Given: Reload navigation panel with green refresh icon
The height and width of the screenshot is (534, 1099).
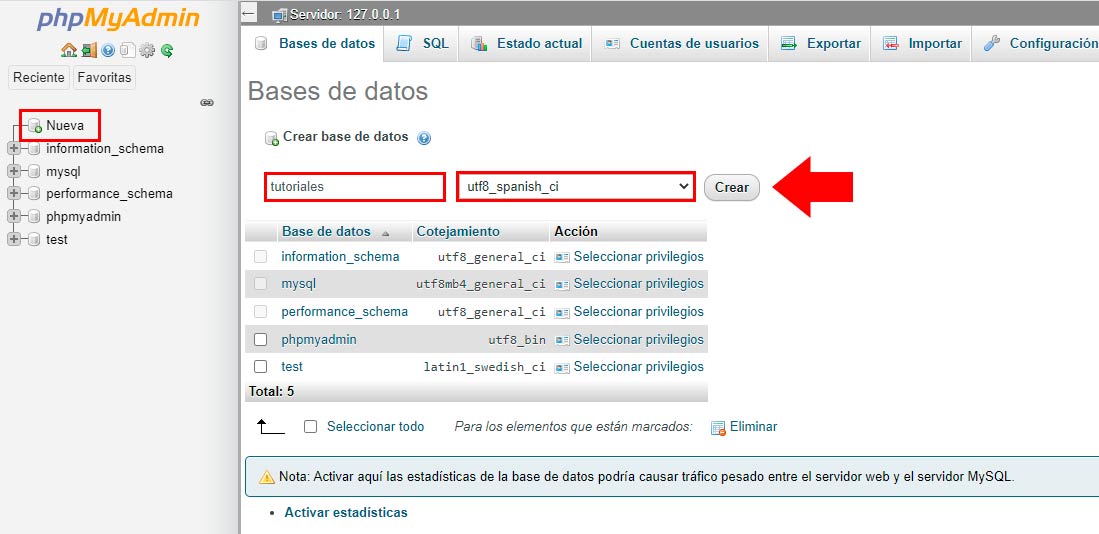Looking at the screenshot, I should [x=167, y=50].
